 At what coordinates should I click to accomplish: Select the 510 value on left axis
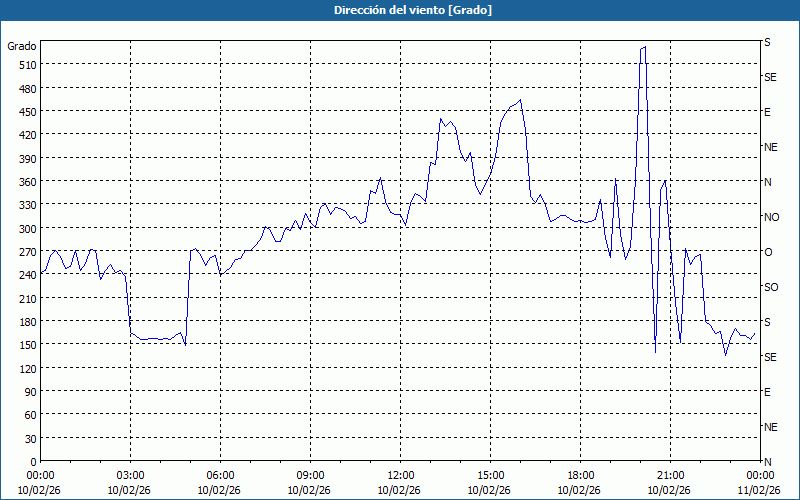(x=26, y=65)
